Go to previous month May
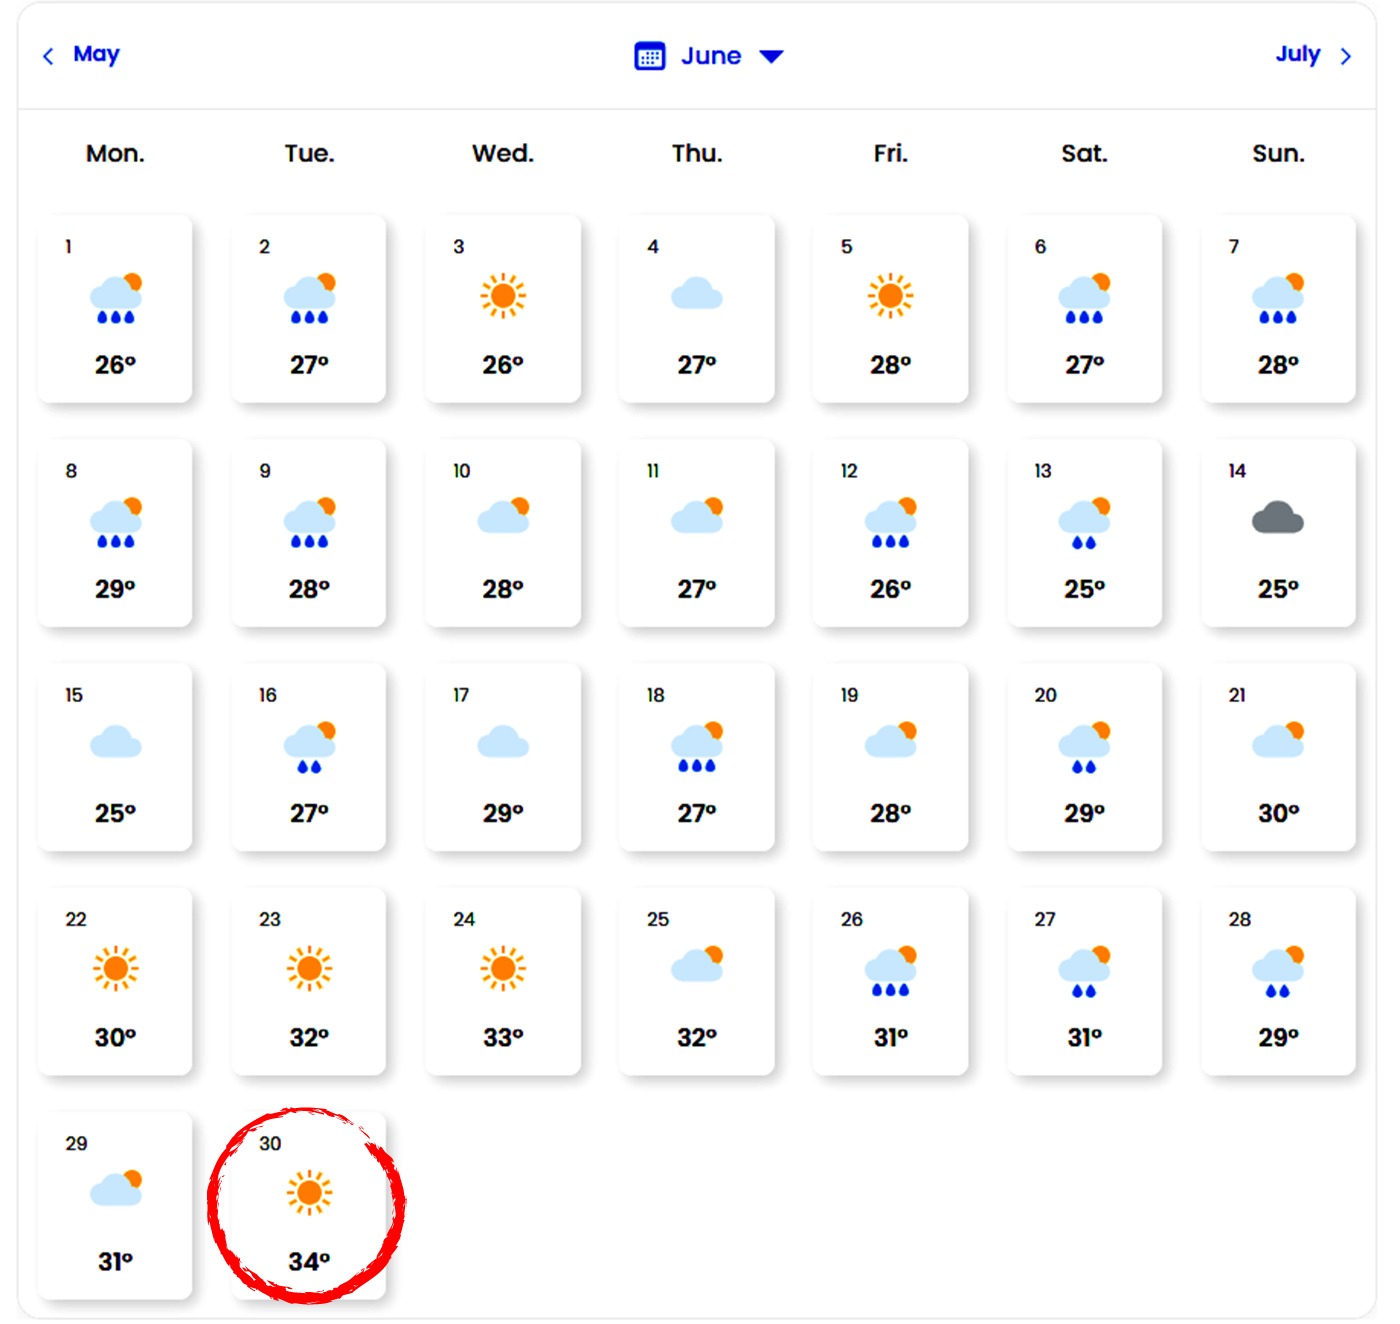Image resolution: width=1400 pixels, height=1324 pixels. [96, 54]
